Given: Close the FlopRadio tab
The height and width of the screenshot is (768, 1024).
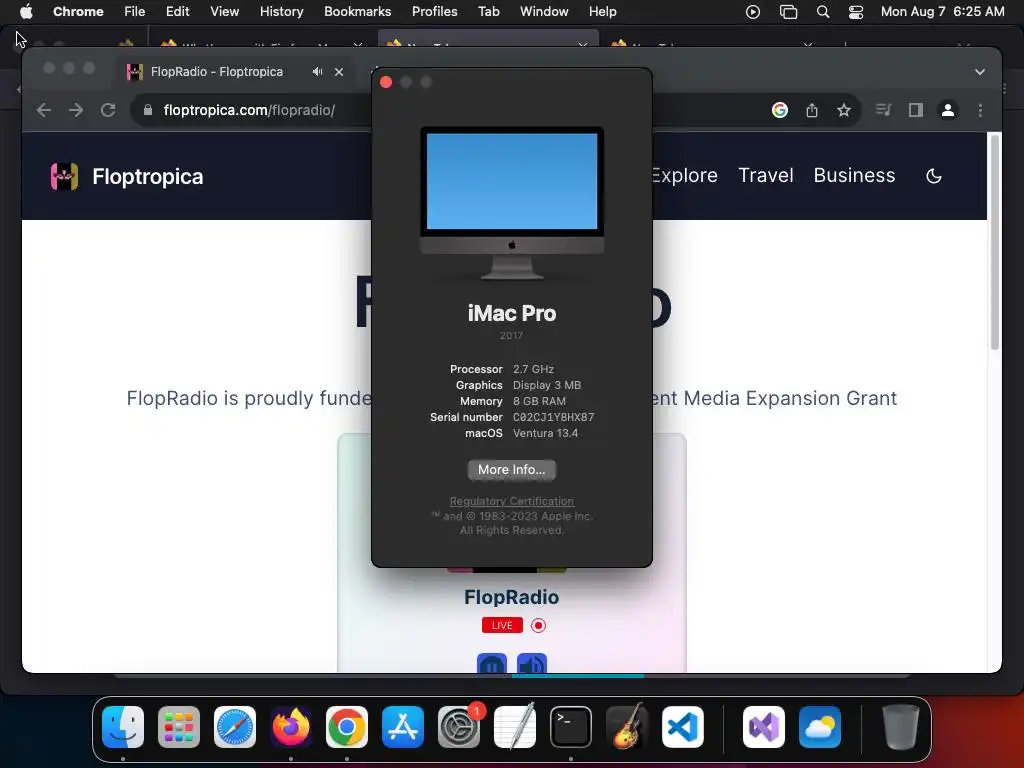Looking at the screenshot, I should 339,72.
